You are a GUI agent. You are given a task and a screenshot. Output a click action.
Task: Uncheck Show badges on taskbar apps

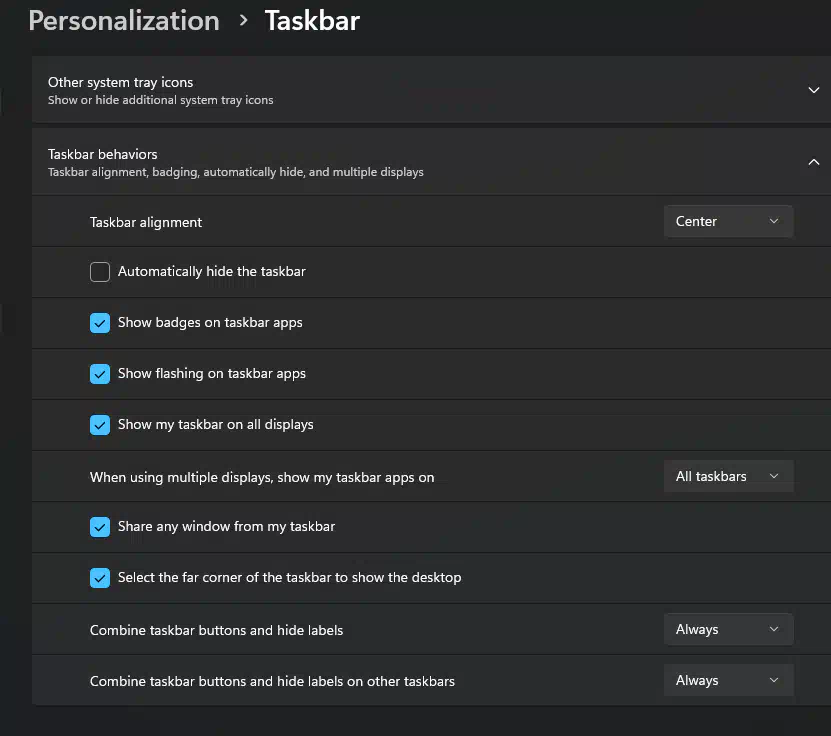click(x=100, y=323)
